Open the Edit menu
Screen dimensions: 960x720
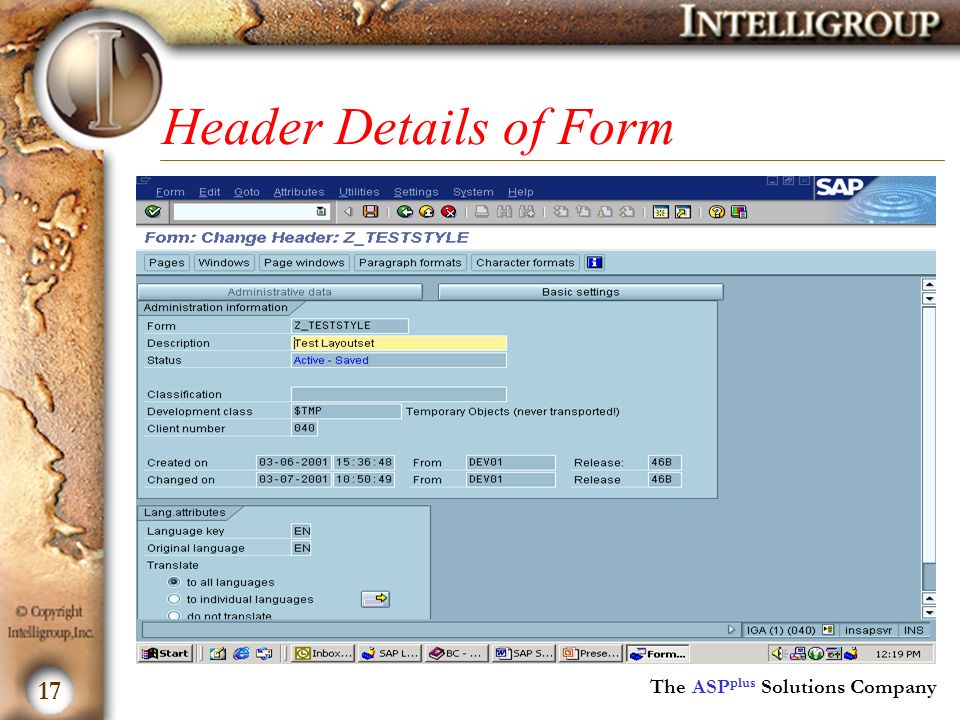209,192
